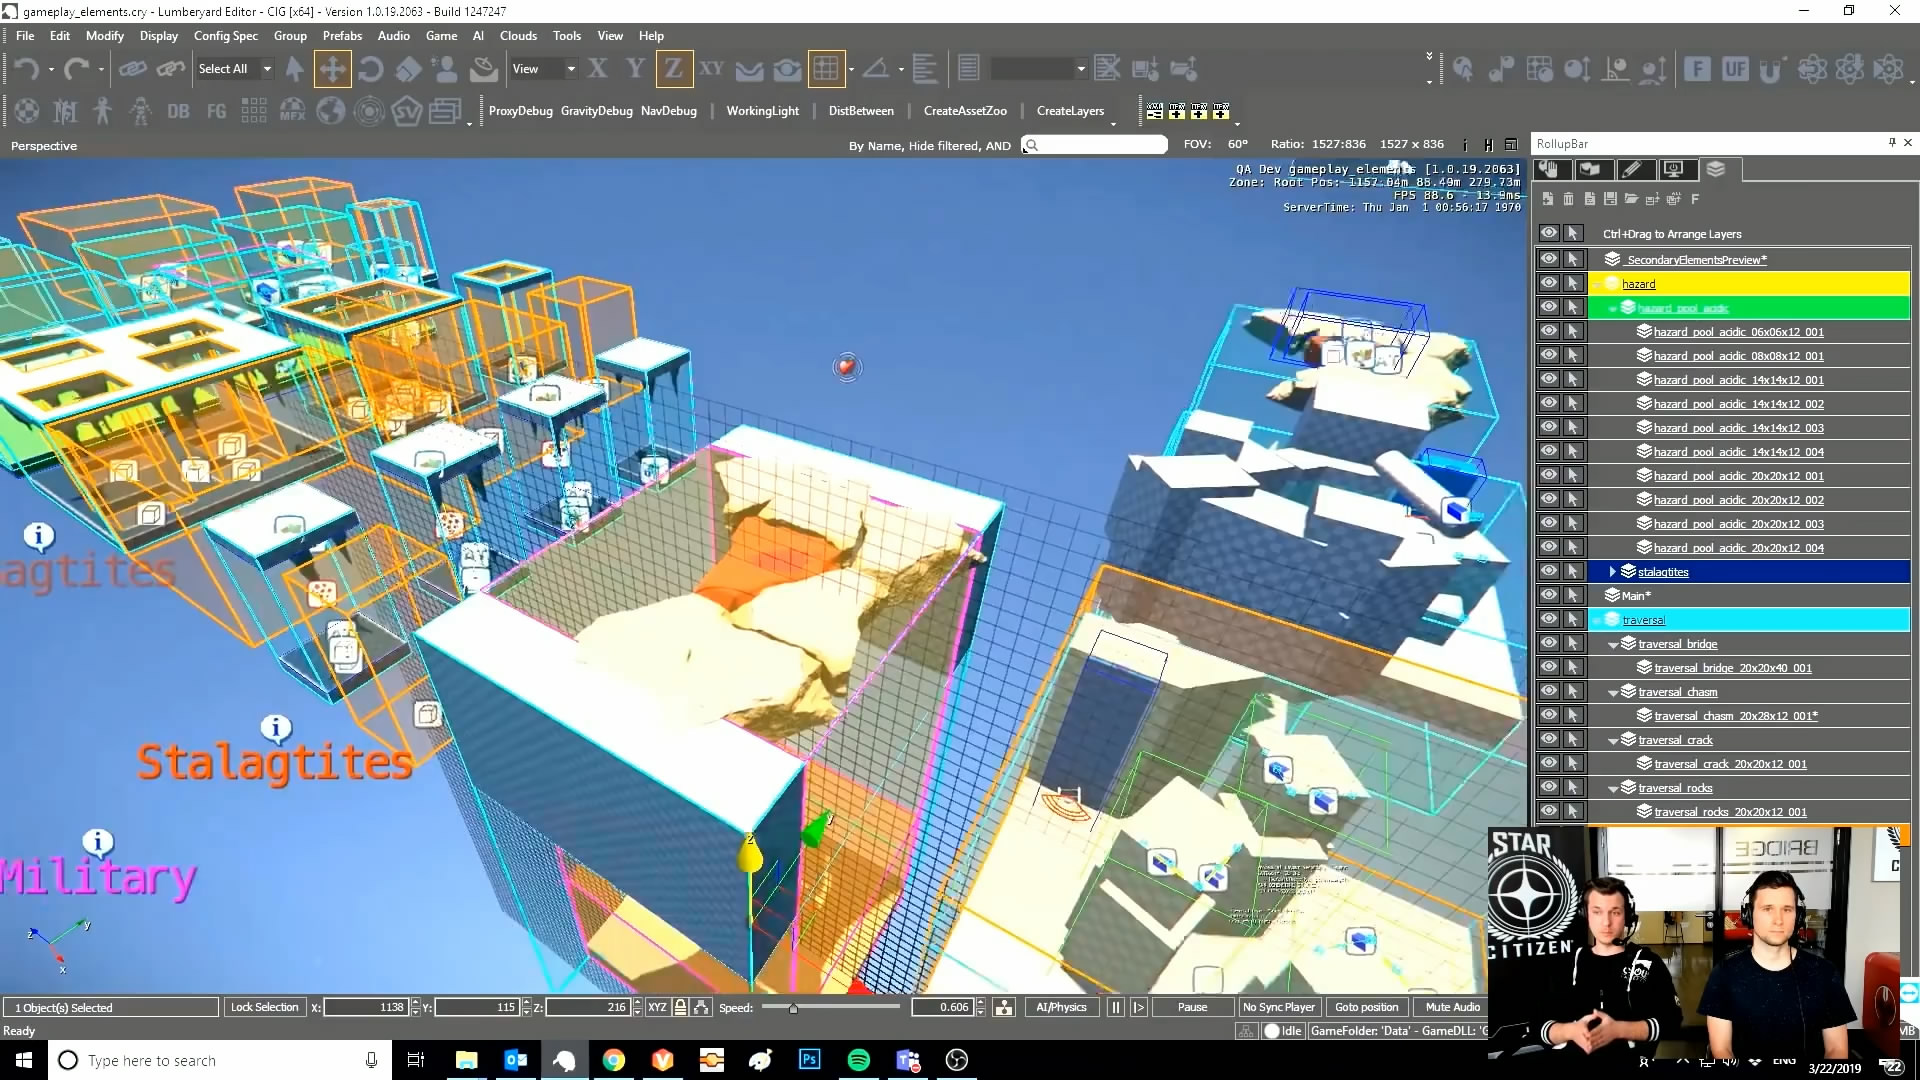Image resolution: width=1920 pixels, height=1080 pixels.
Task: Adjust the camera Speed slider
Action: click(x=793, y=1008)
